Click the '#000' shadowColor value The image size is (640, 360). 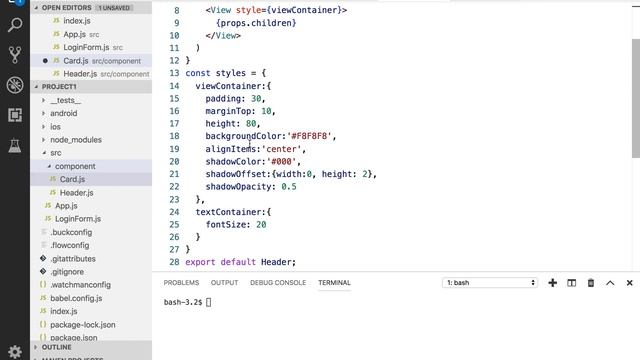281,162
